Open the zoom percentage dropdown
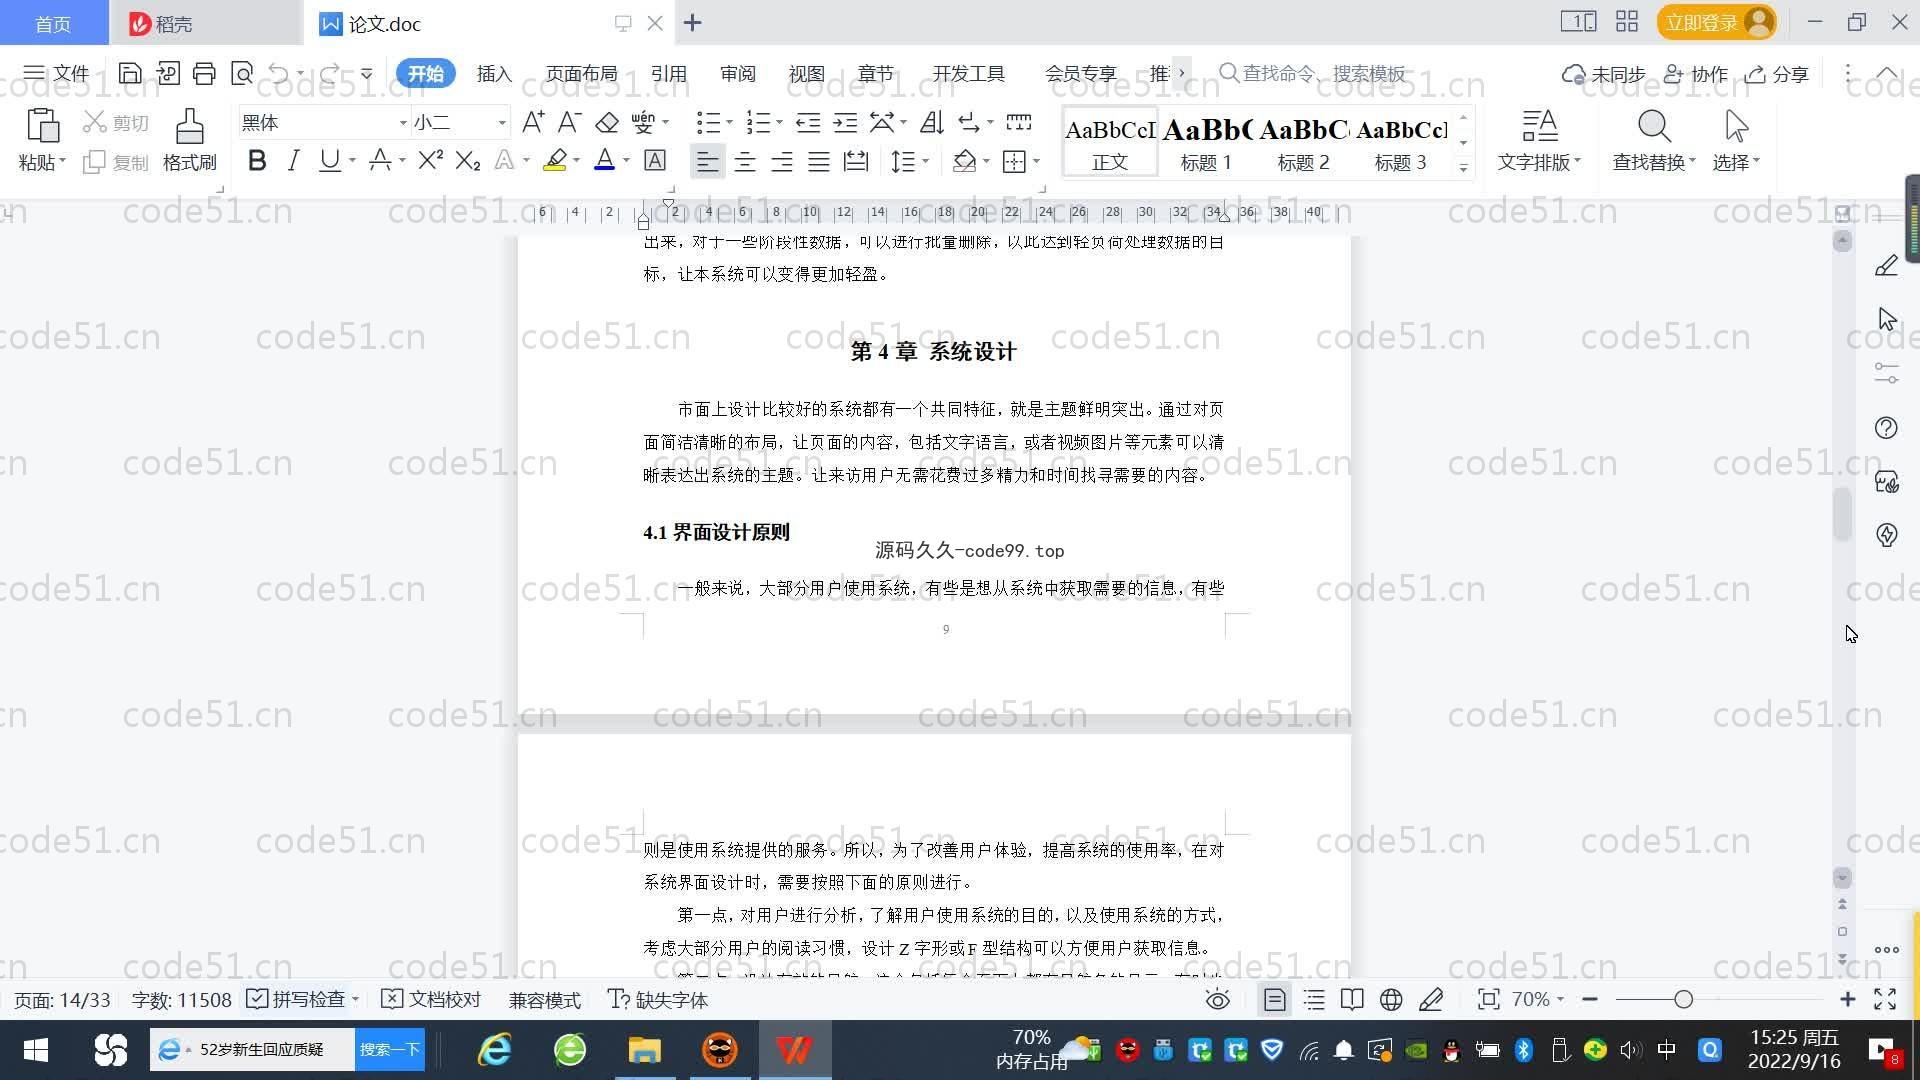1920x1080 pixels. click(x=1559, y=999)
